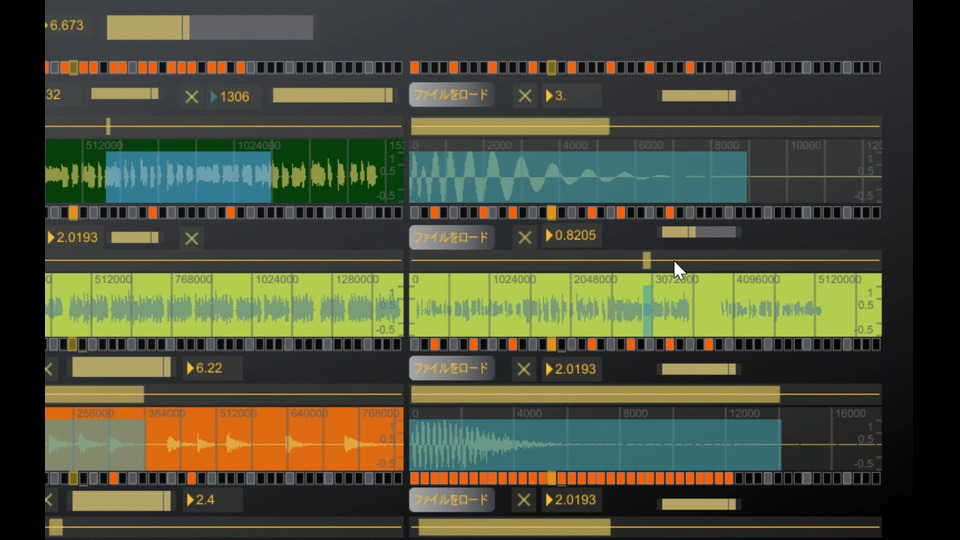Screen dimensions: 960x540
Task: Toggle the yellow cell in the mostly-orange bottom-right step row
Action: click(552, 478)
